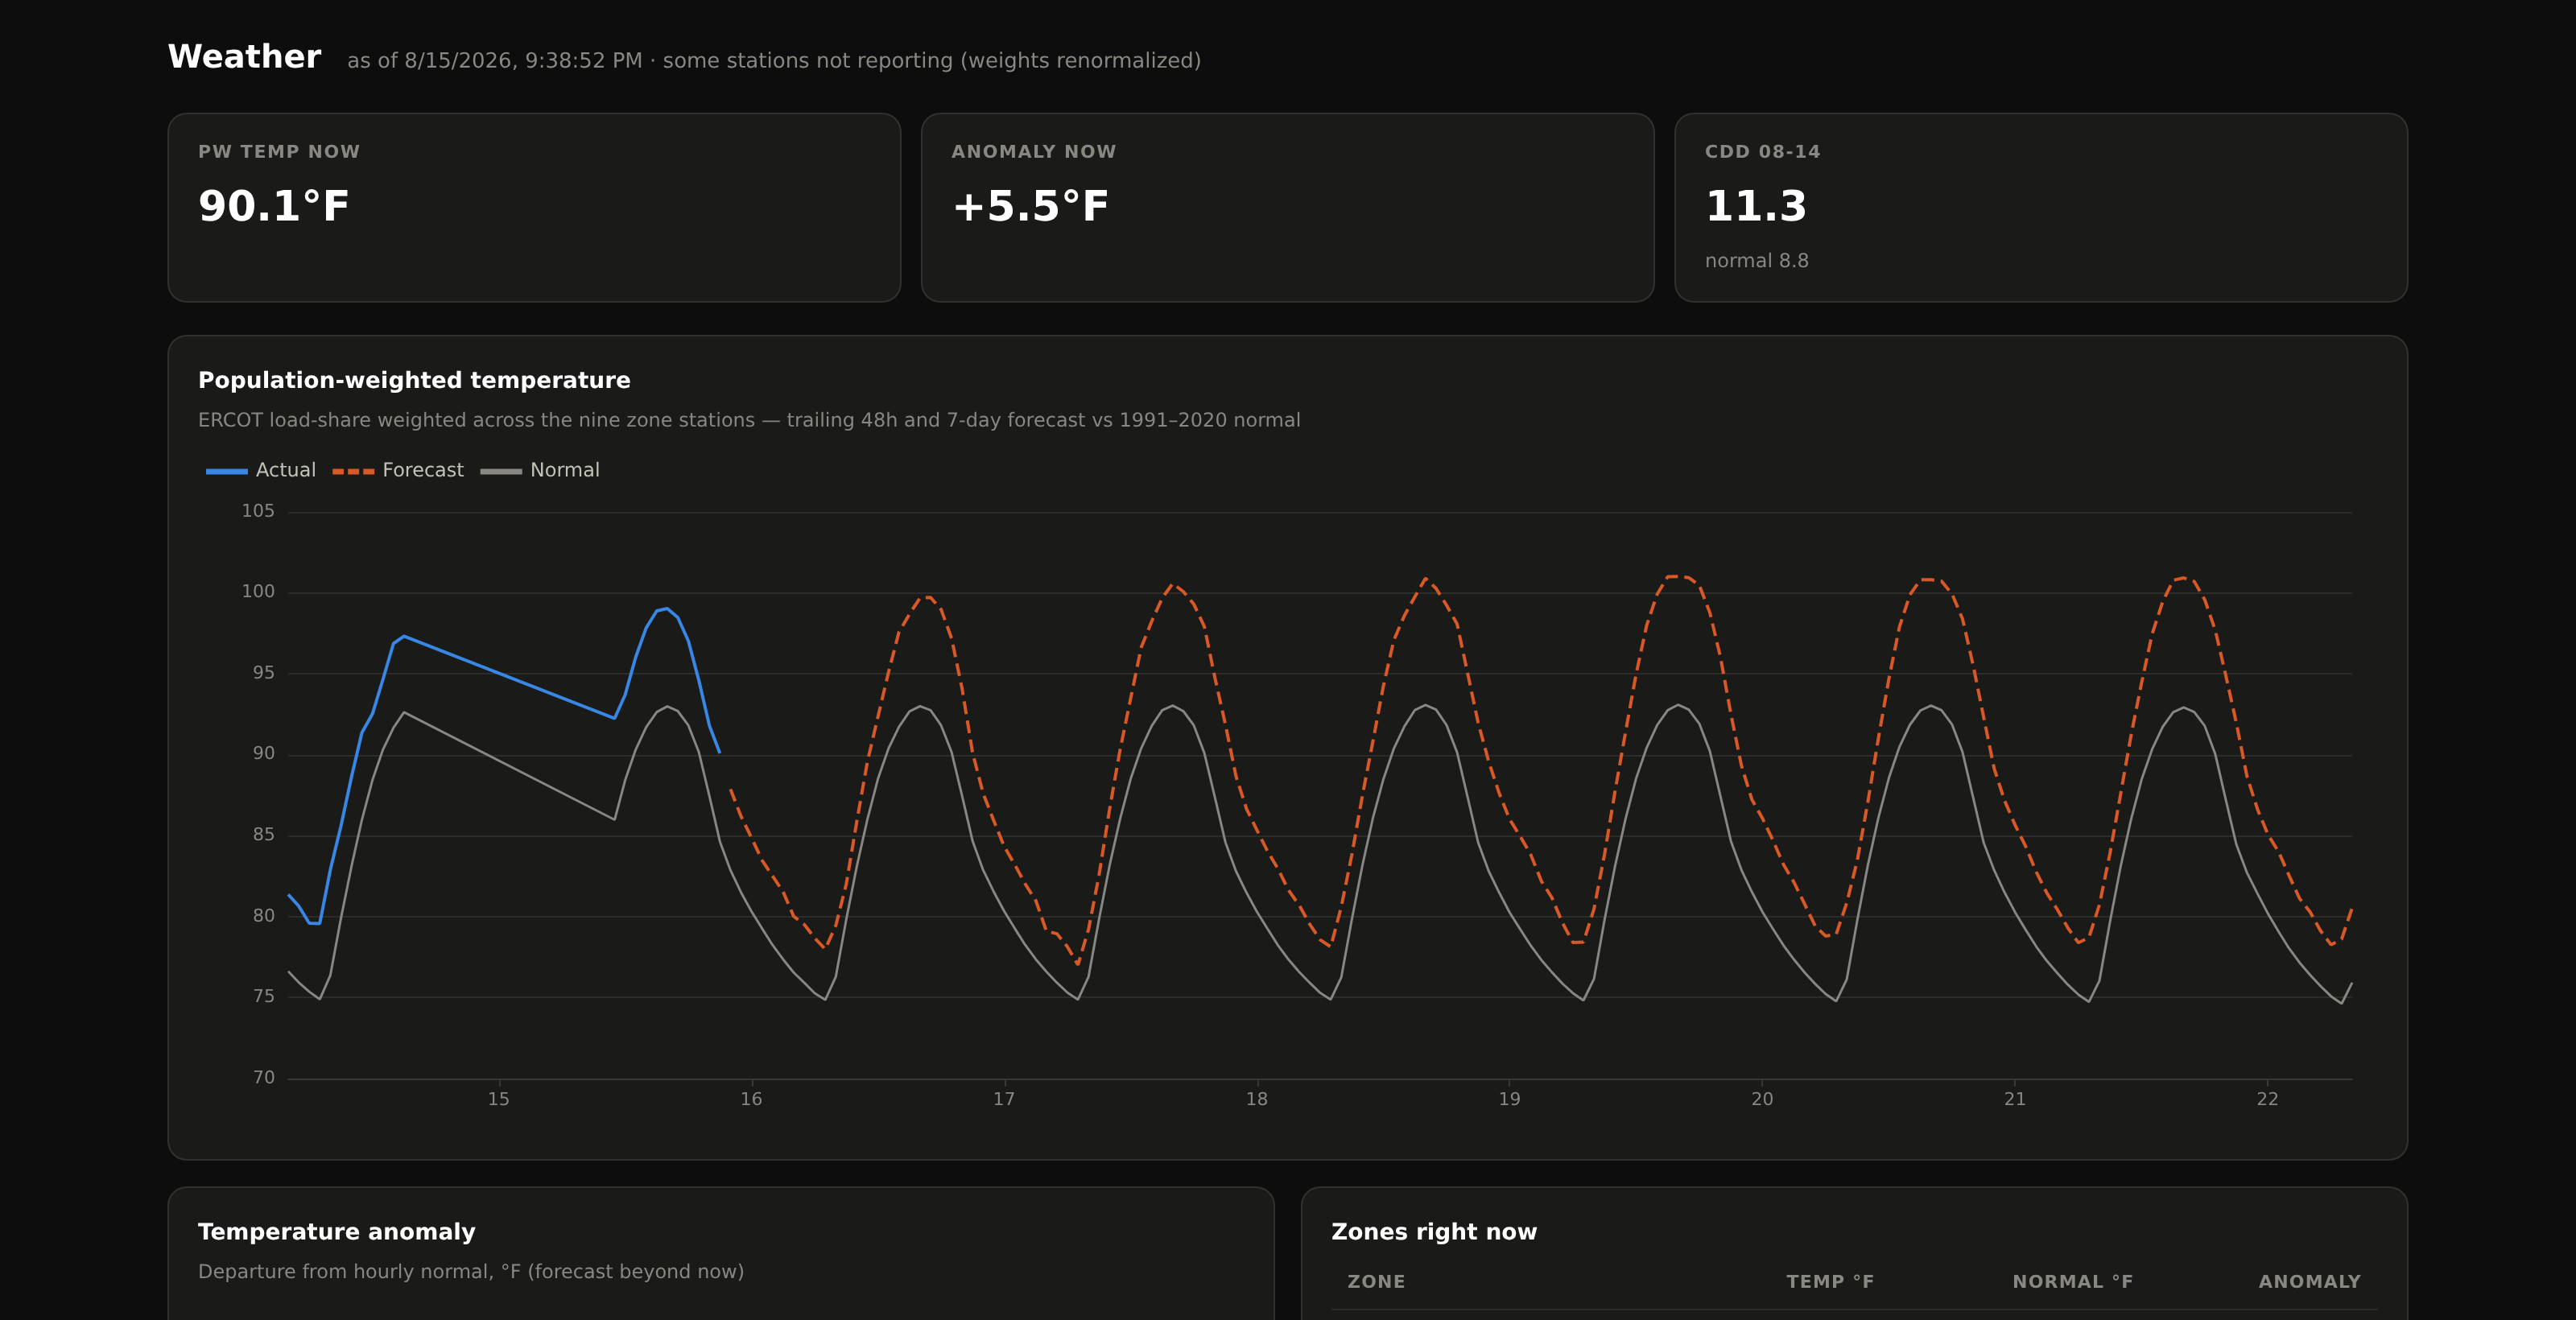Select the Weather page heading
2576x1320 pixels.
[x=244, y=57]
